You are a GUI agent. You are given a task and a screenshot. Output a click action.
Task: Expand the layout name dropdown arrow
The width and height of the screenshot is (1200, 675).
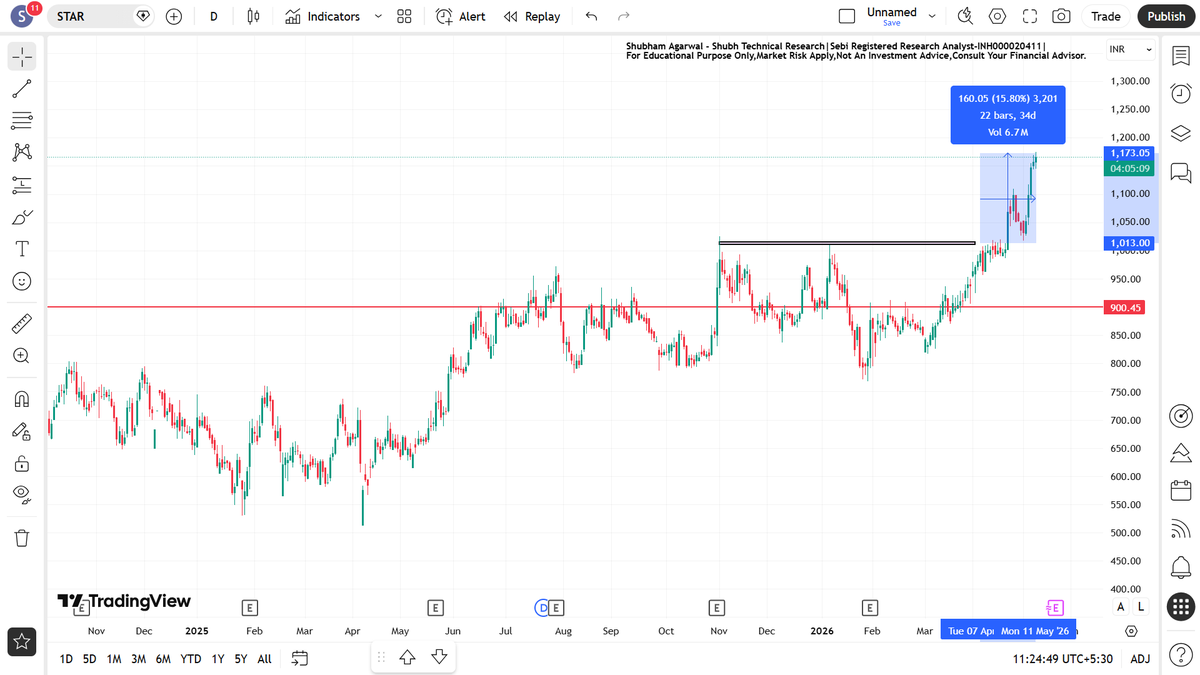tap(933, 16)
